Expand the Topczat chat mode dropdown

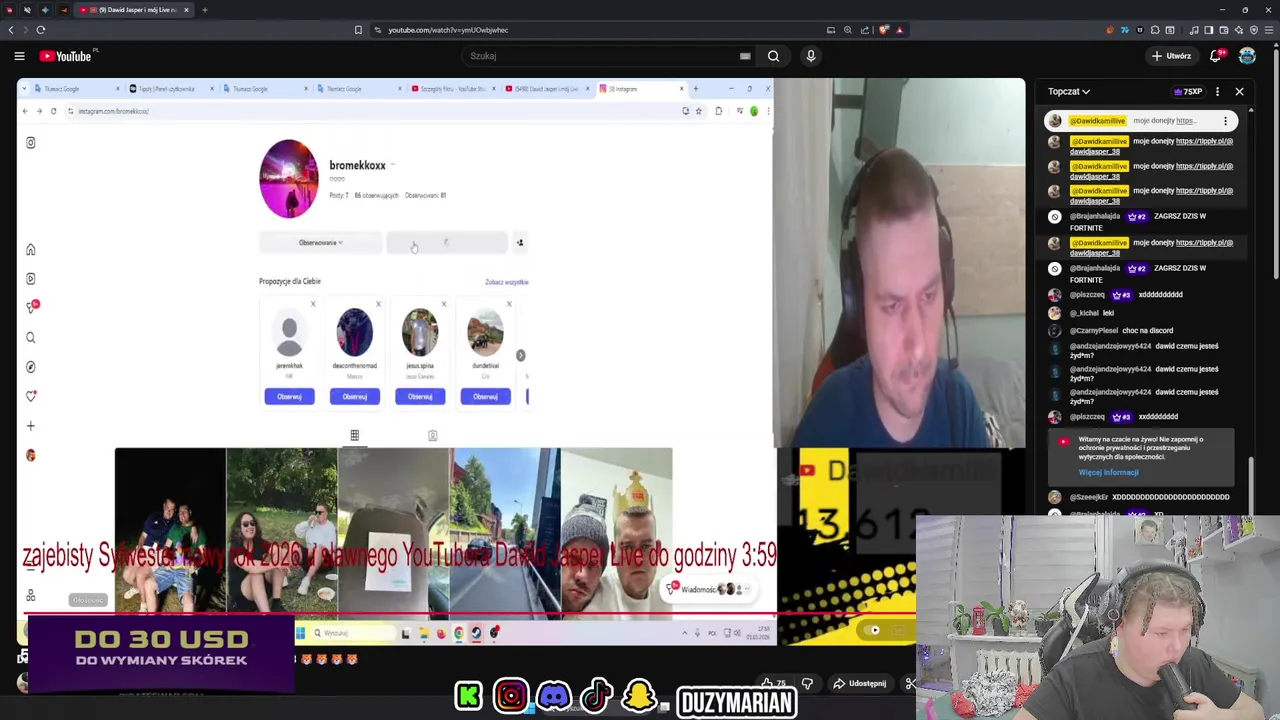click(x=1069, y=92)
